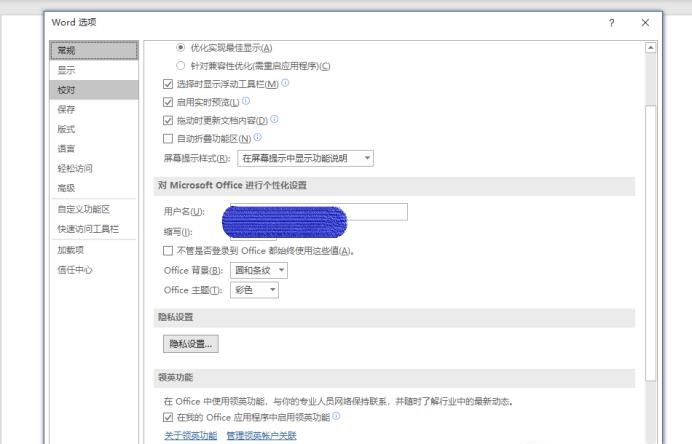Click the scrollbar up arrow
The image size is (692, 444).
point(651,48)
